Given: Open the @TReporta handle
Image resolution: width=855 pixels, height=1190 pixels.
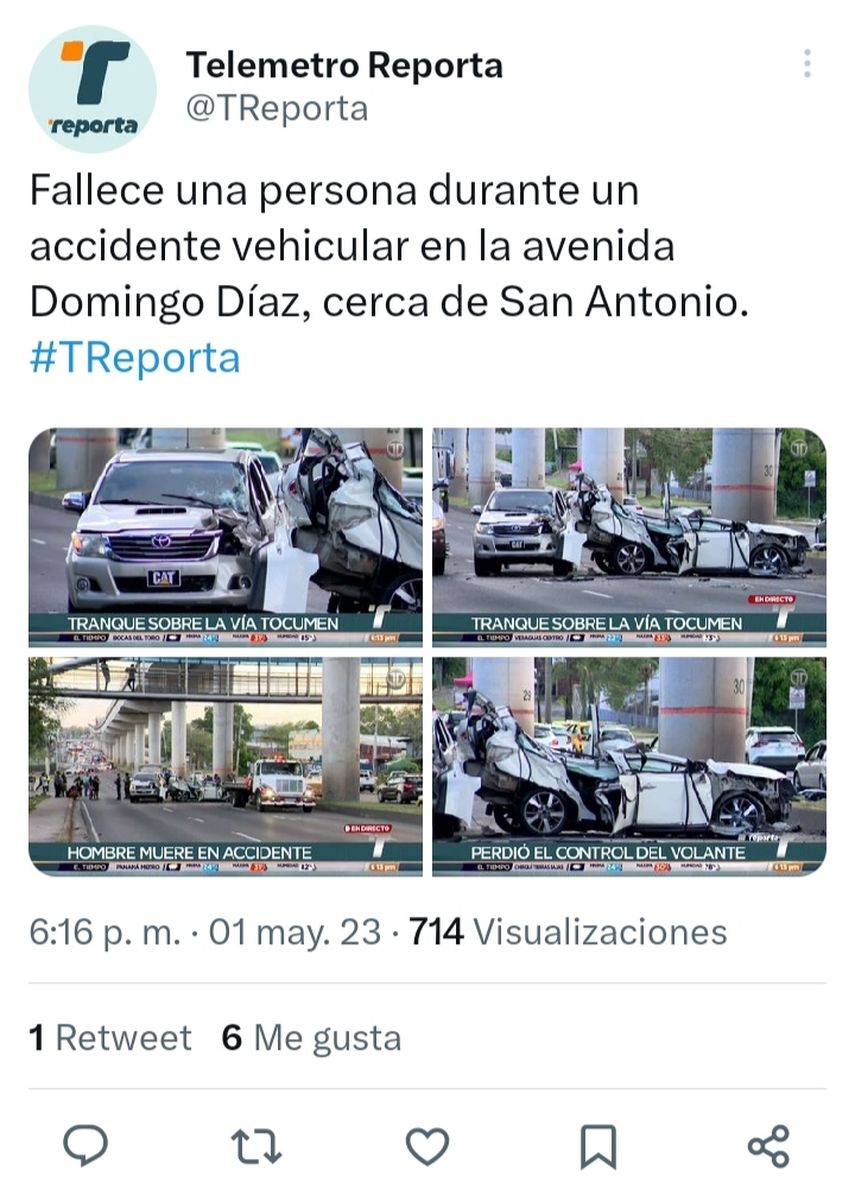Looking at the screenshot, I should point(277,109).
